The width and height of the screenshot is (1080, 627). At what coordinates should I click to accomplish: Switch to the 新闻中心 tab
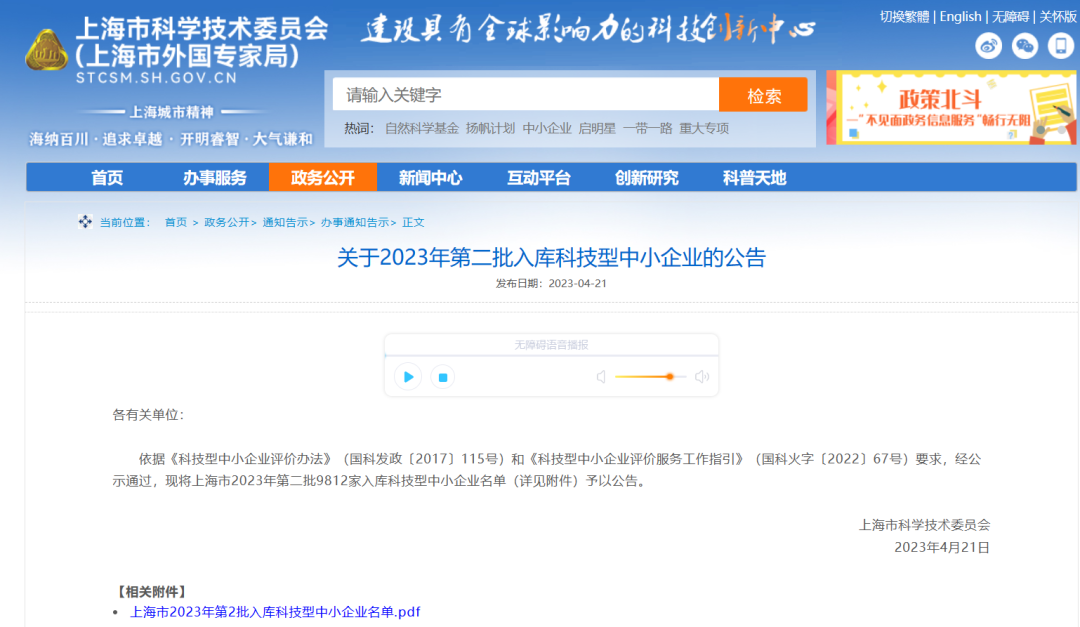(429, 178)
